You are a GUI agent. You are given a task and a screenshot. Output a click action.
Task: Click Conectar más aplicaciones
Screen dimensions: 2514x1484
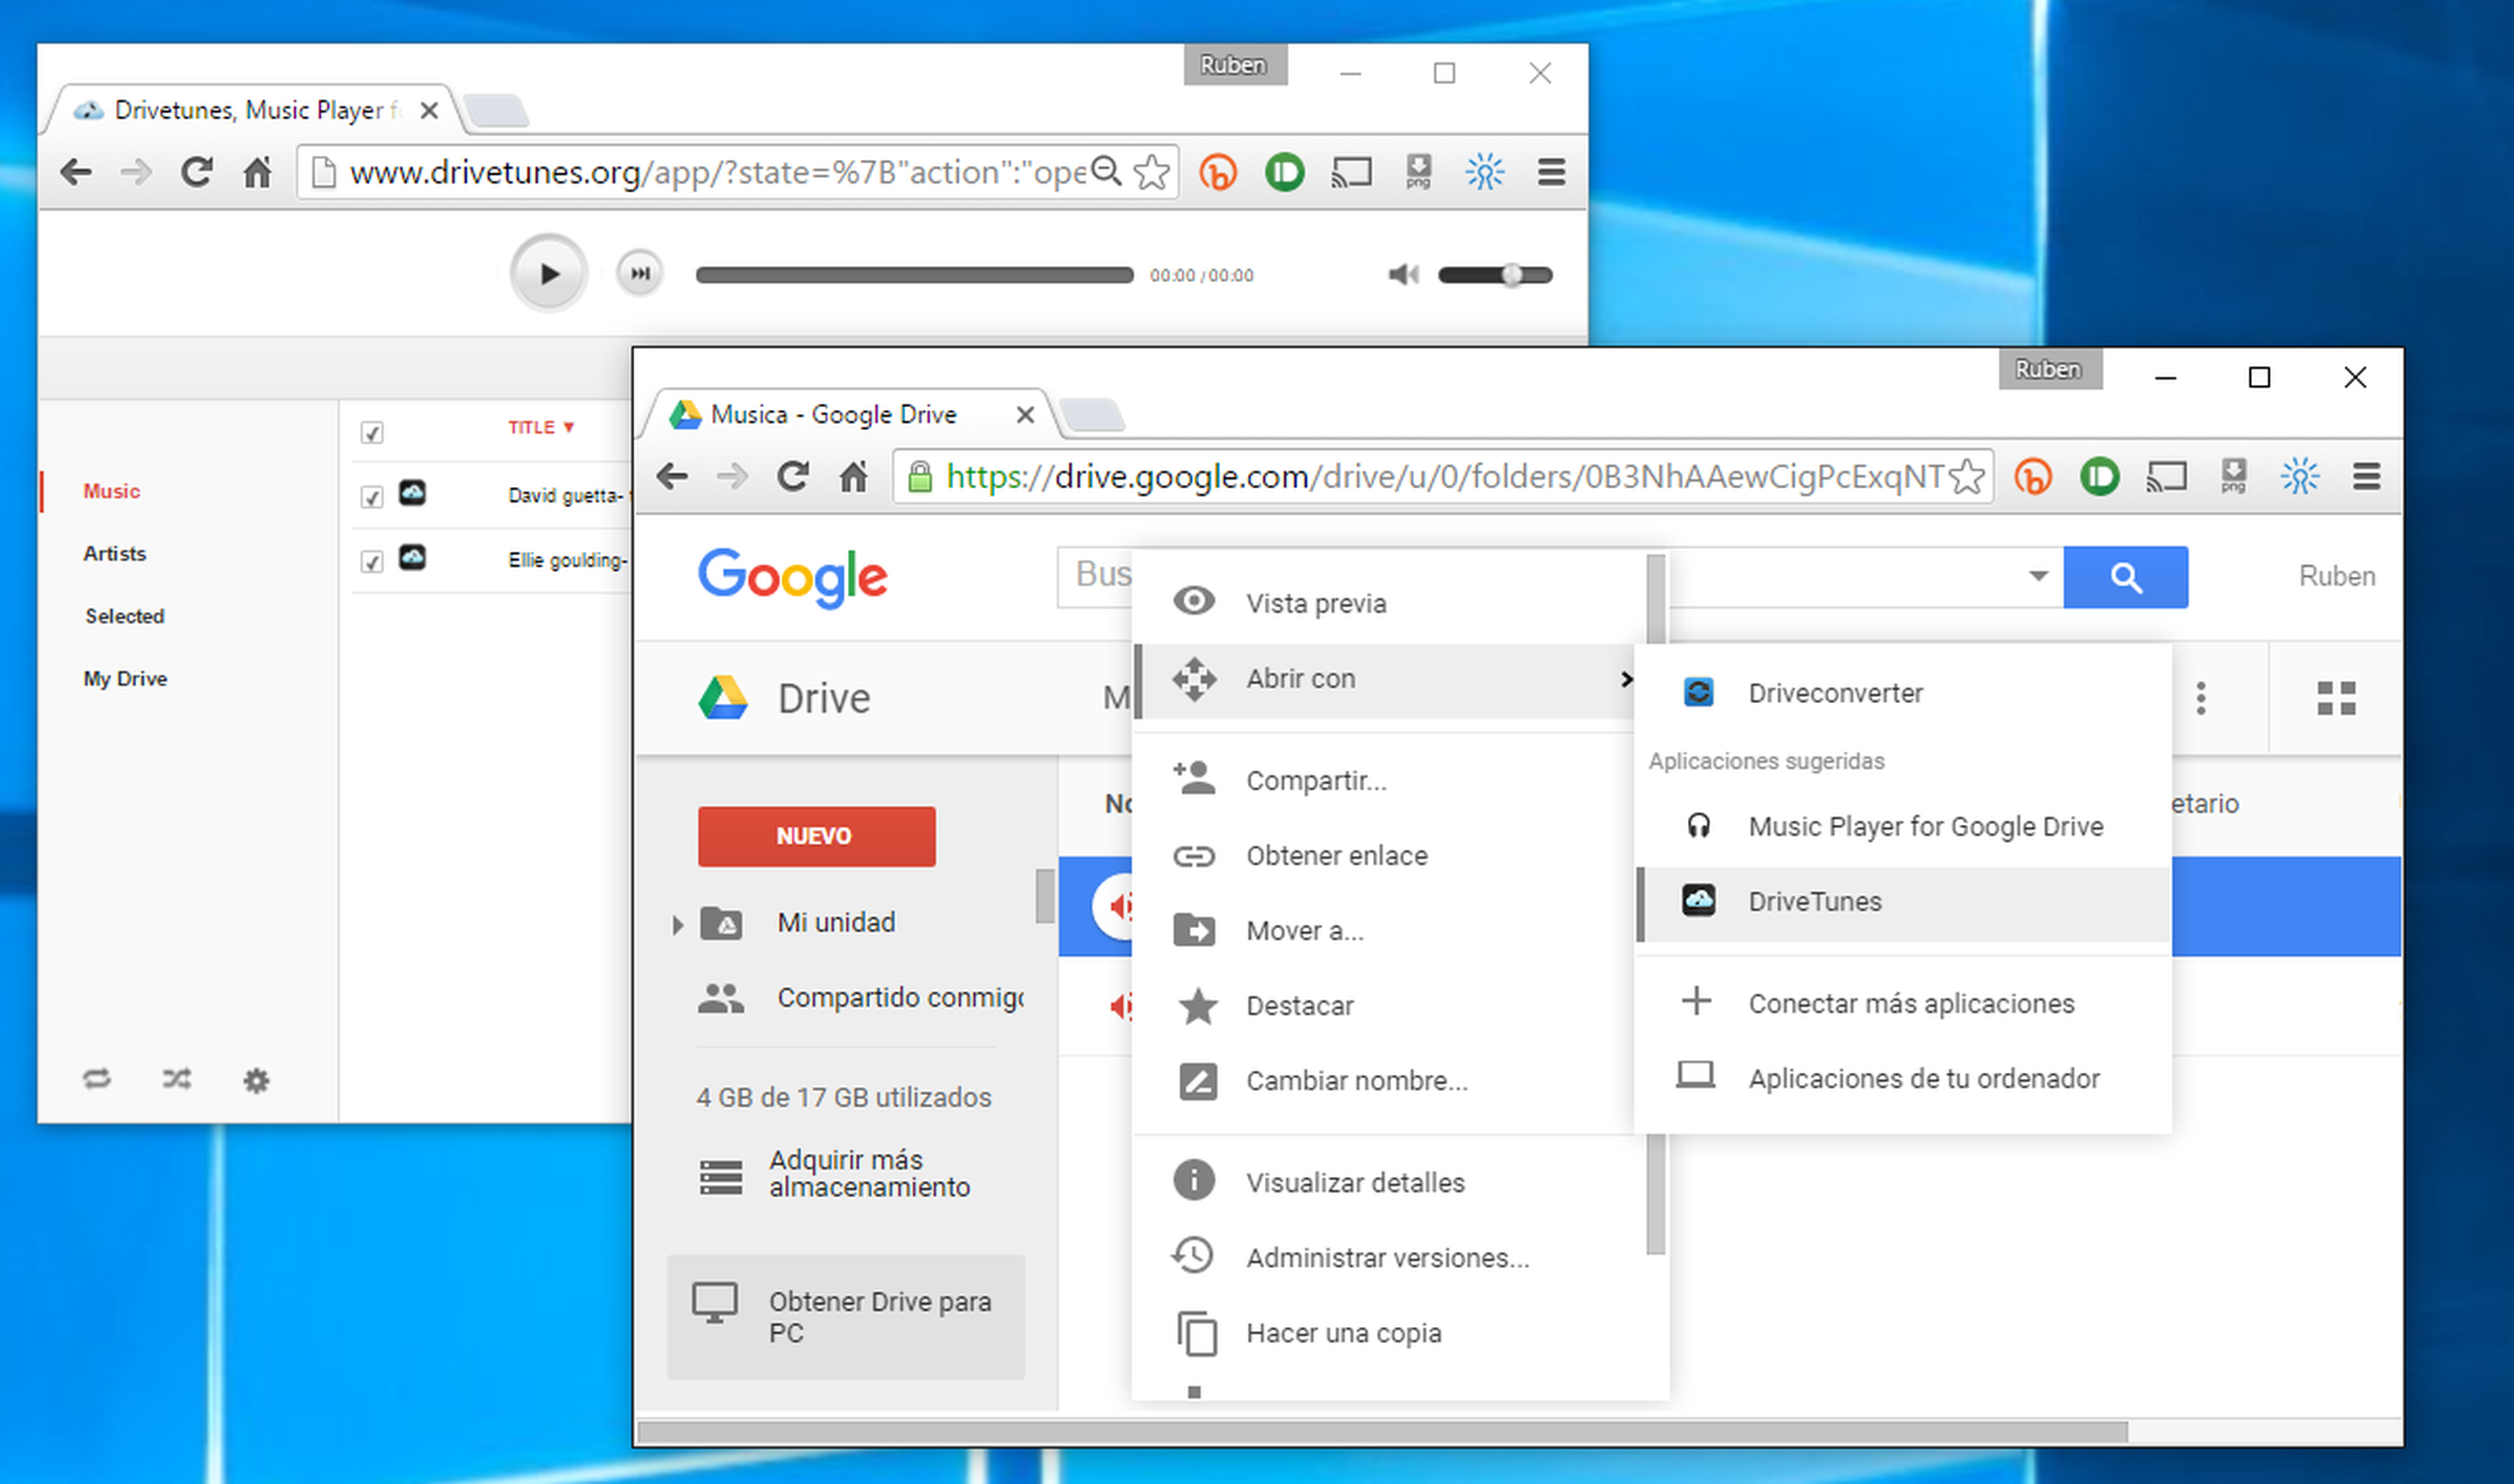pyautogui.click(x=1903, y=1003)
